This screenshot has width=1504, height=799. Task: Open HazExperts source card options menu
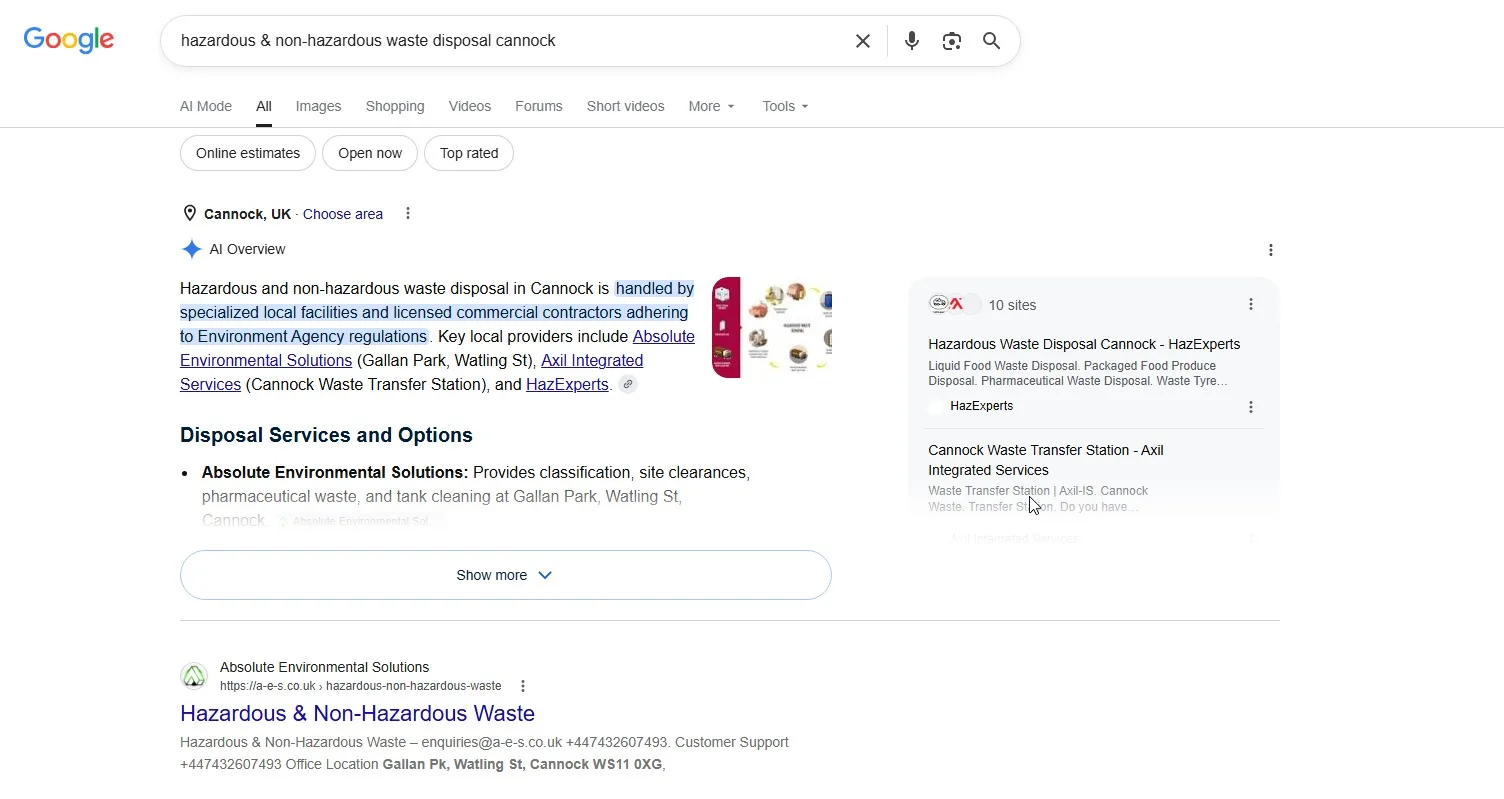[x=1251, y=407]
